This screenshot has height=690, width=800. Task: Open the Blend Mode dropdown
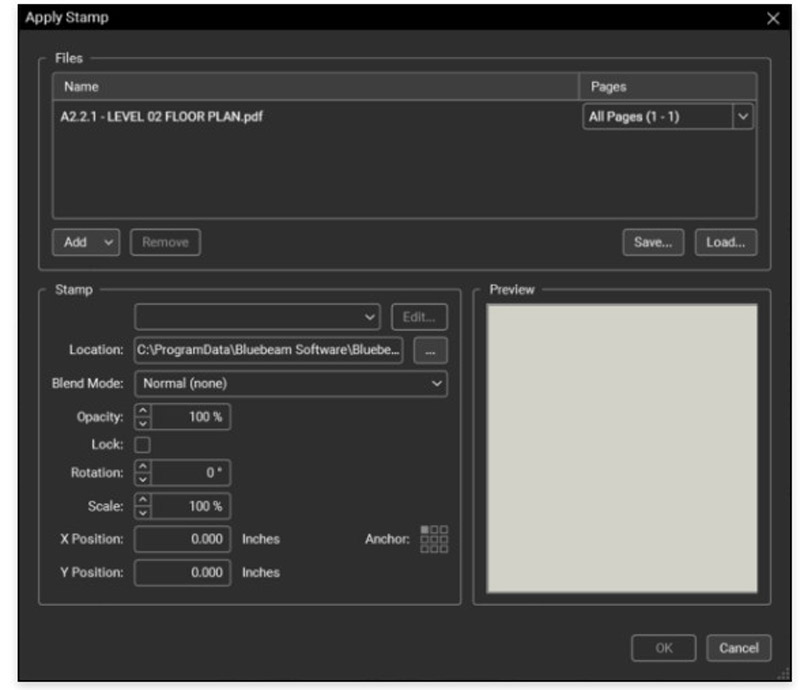point(291,384)
